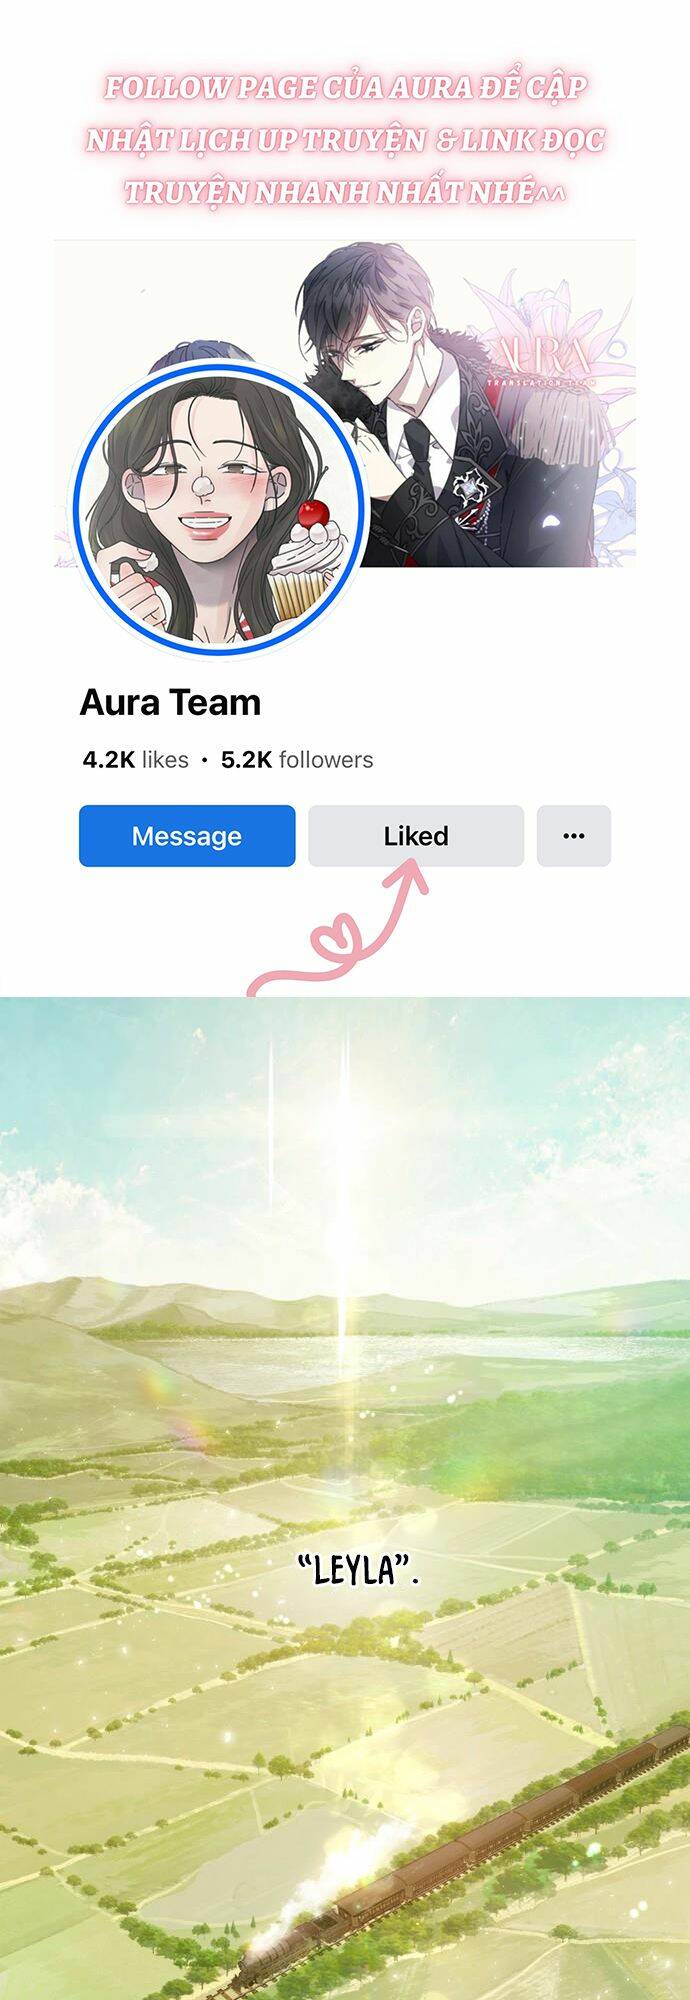
Task: Click the Aura Team page name
Action: tap(170, 703)
